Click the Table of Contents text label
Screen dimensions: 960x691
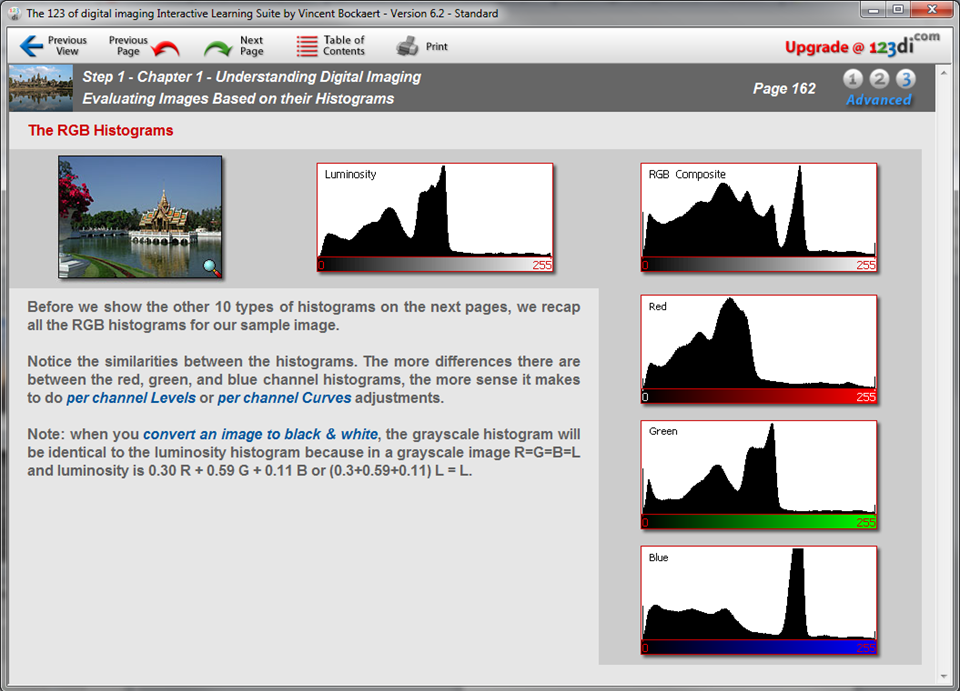click(344, 46)
